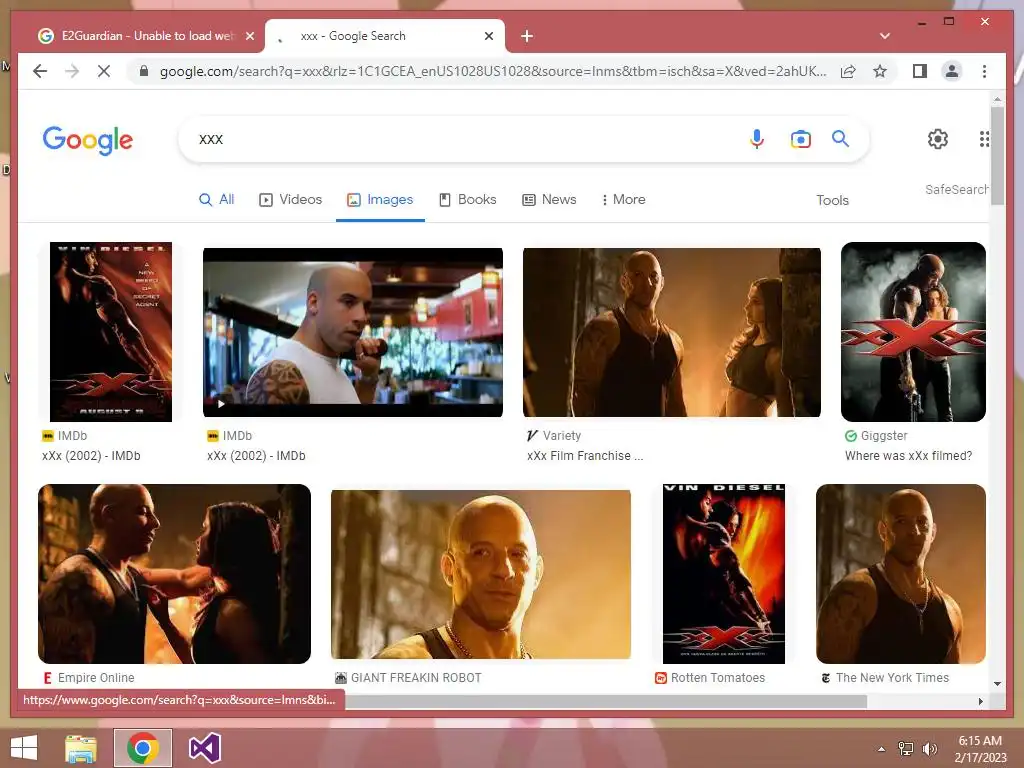The height and width of the screenshot is (768, 1024).
Task: Show hidden tray icons arrow
Action: pyautogui.click(x=881, y=749)
